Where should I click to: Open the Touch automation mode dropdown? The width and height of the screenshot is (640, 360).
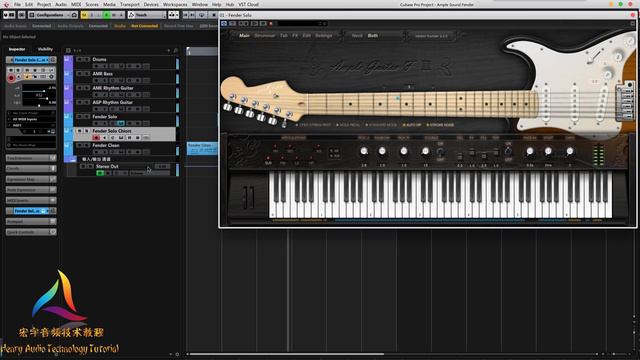pos(147,15)
